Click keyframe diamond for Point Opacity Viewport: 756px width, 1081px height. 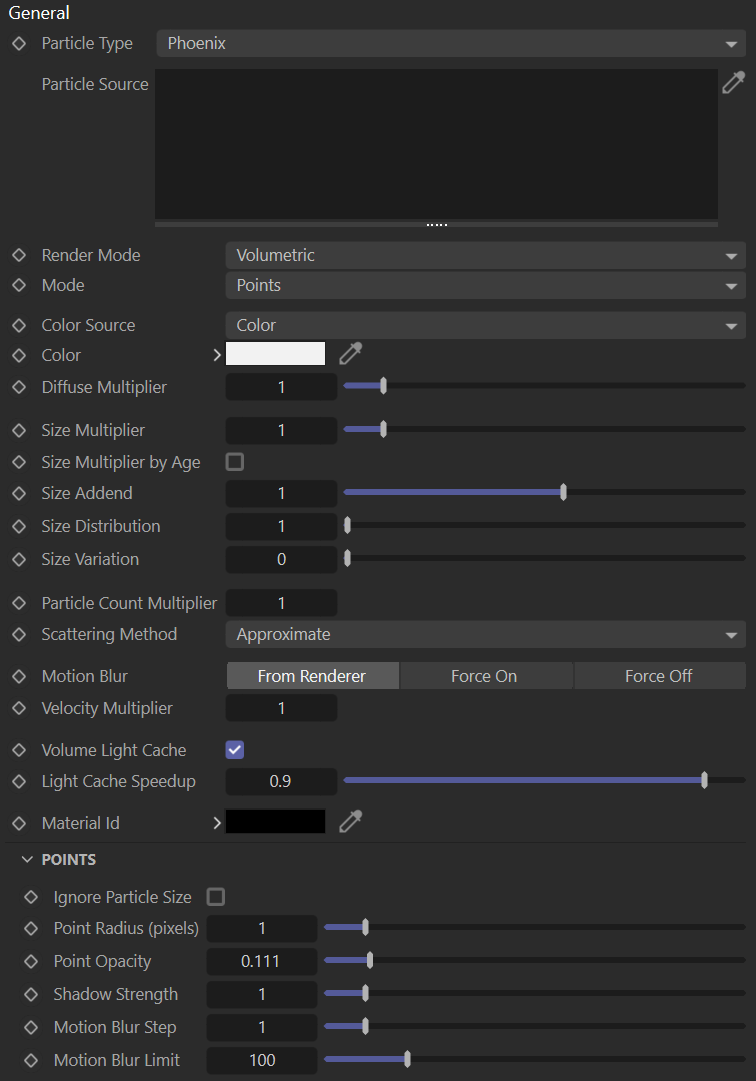click(31, 961)
